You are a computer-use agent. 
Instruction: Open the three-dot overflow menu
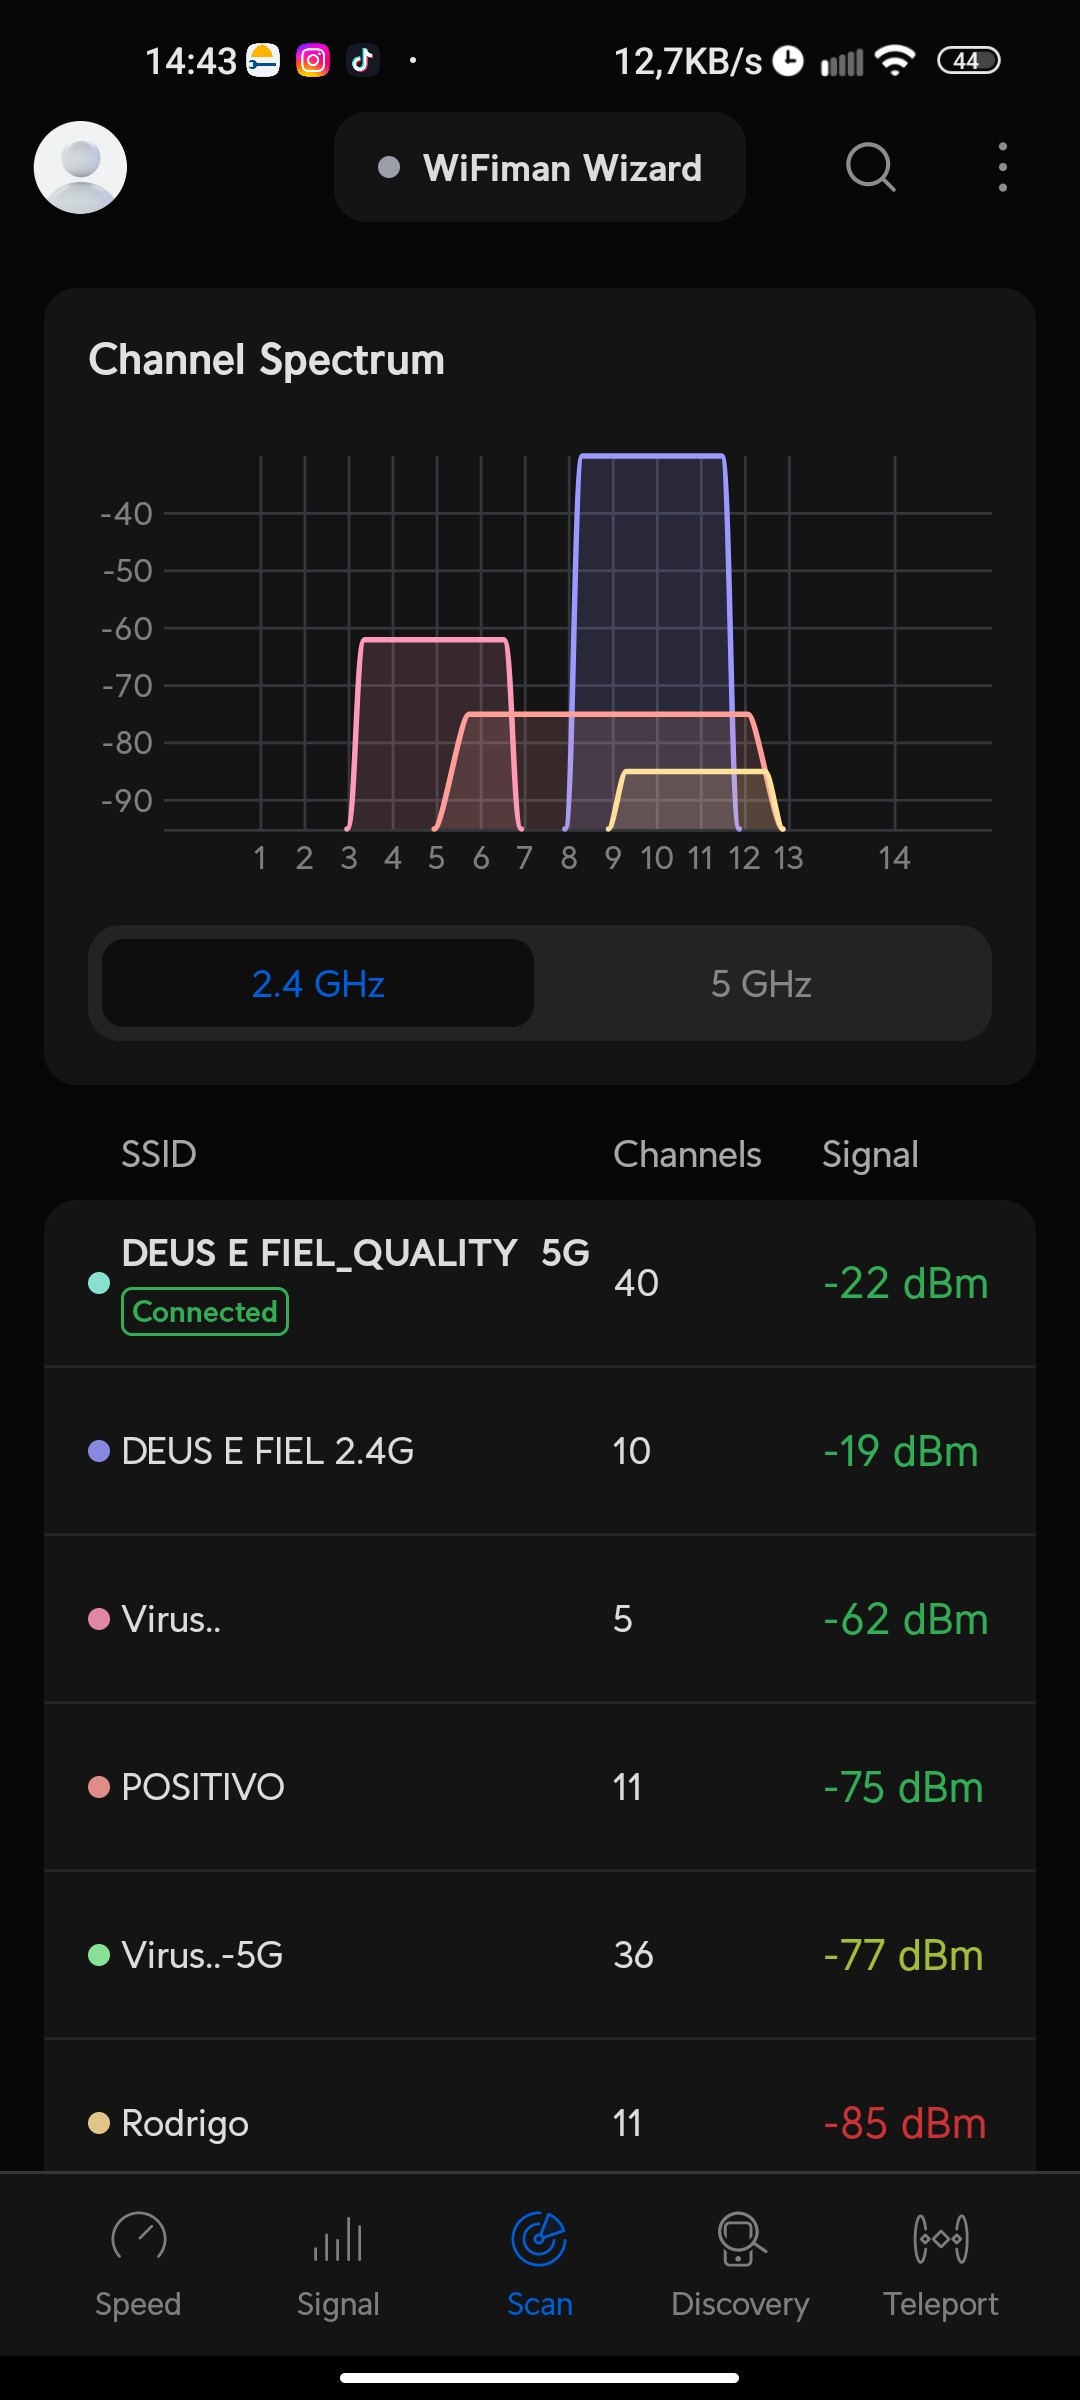click(1002, 167)
